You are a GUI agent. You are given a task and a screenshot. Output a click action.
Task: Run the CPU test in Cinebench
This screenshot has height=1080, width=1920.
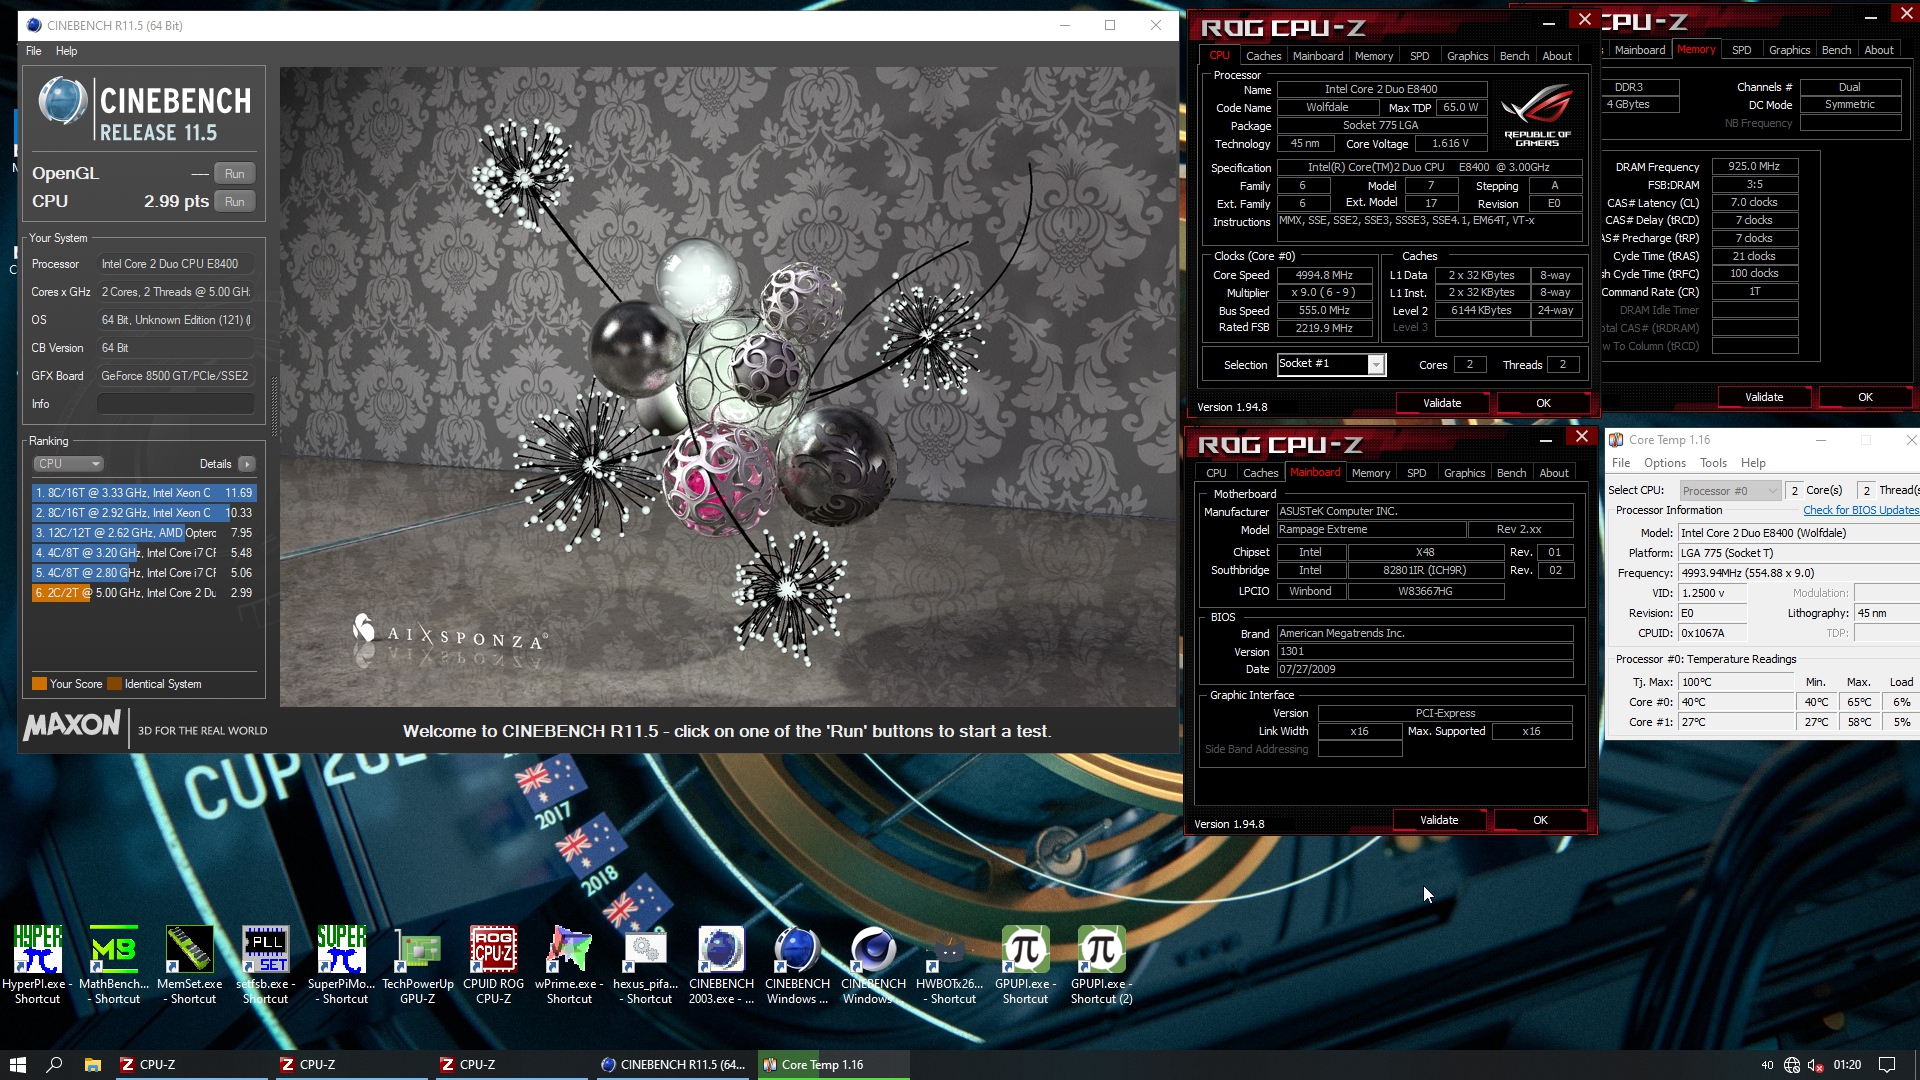point(234,201)
